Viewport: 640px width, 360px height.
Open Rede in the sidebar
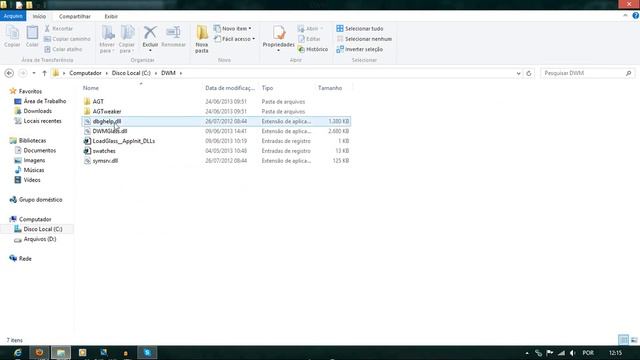(x=24, y=258)
